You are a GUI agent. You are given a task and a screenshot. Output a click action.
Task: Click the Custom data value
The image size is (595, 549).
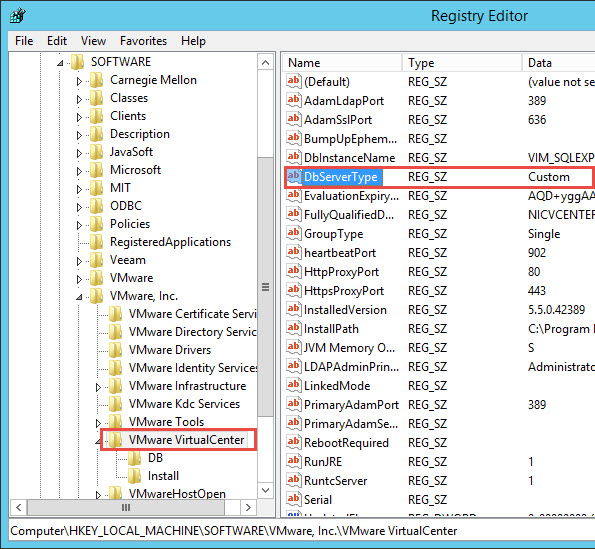tap(549, 177)
